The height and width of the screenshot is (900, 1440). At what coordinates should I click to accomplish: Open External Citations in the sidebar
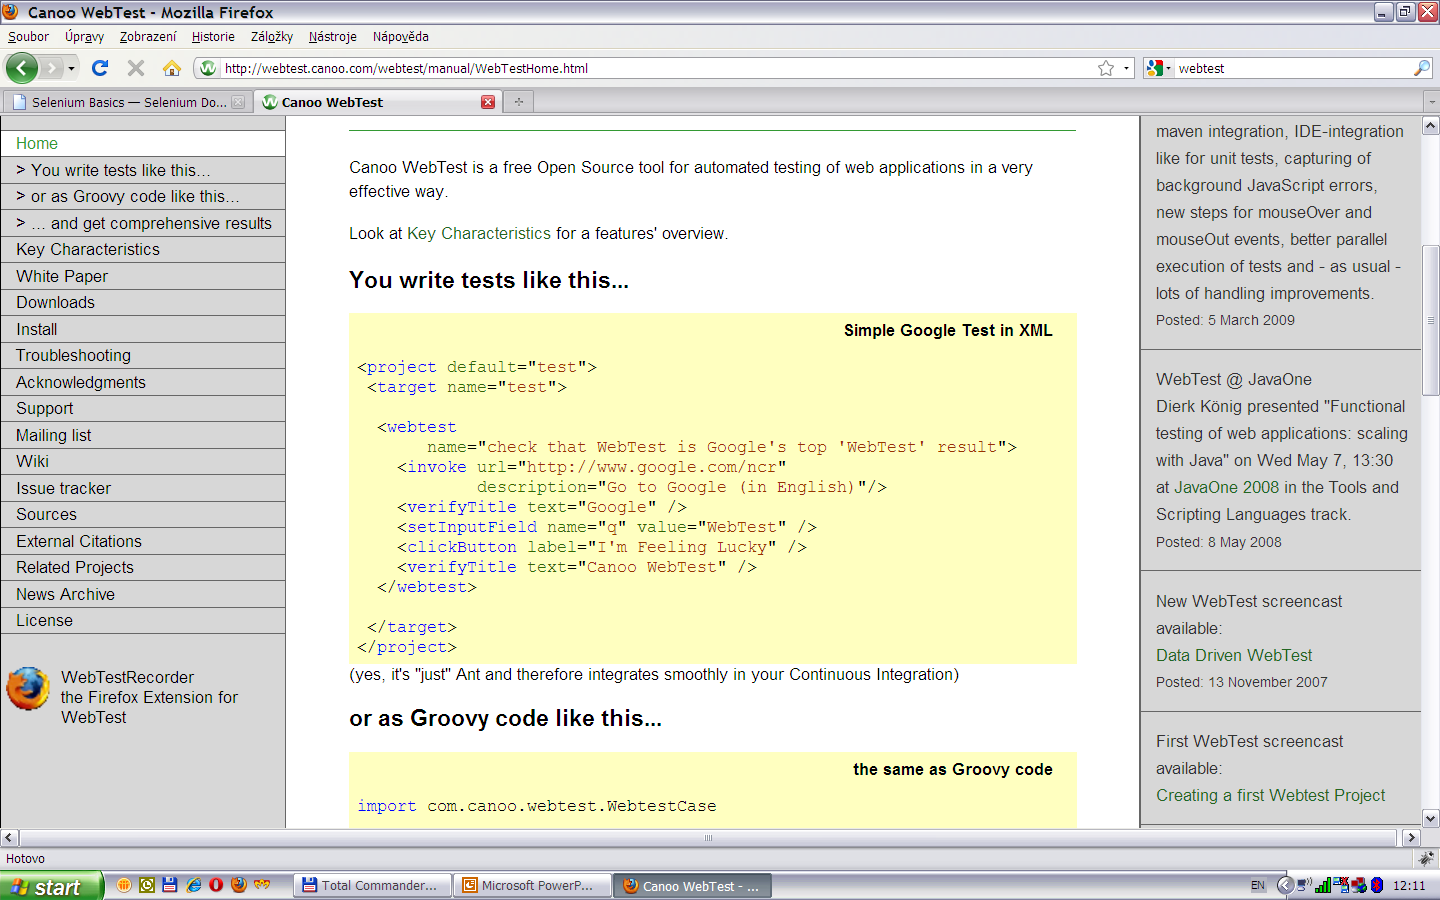pos(143,541)
